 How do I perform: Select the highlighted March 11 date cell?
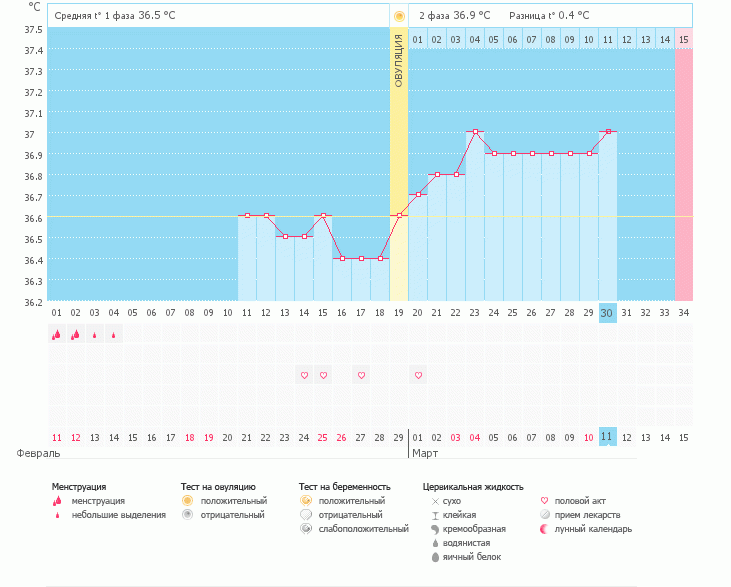607,437
